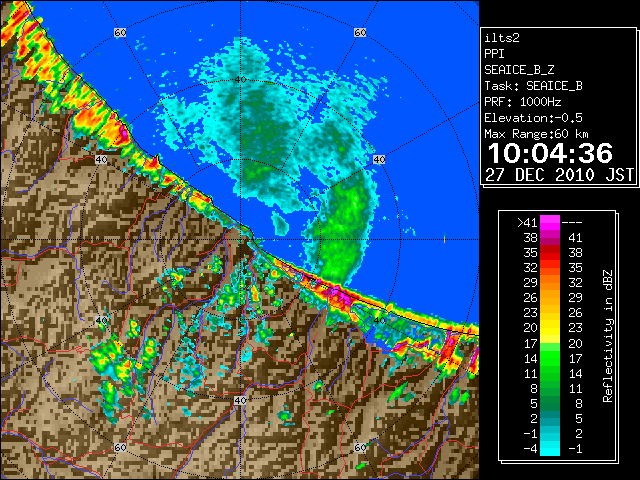
Task: Click the "40" range label at the bottom of the center axis
Action: click(x=240, y=400)
